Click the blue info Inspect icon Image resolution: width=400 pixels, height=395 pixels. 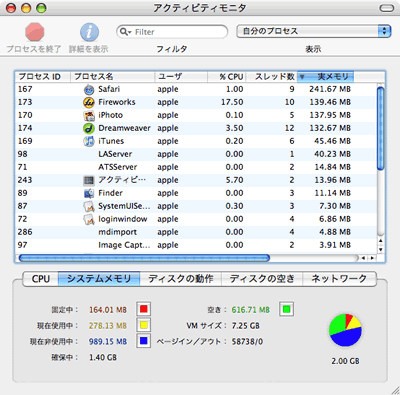coord(89,32)
